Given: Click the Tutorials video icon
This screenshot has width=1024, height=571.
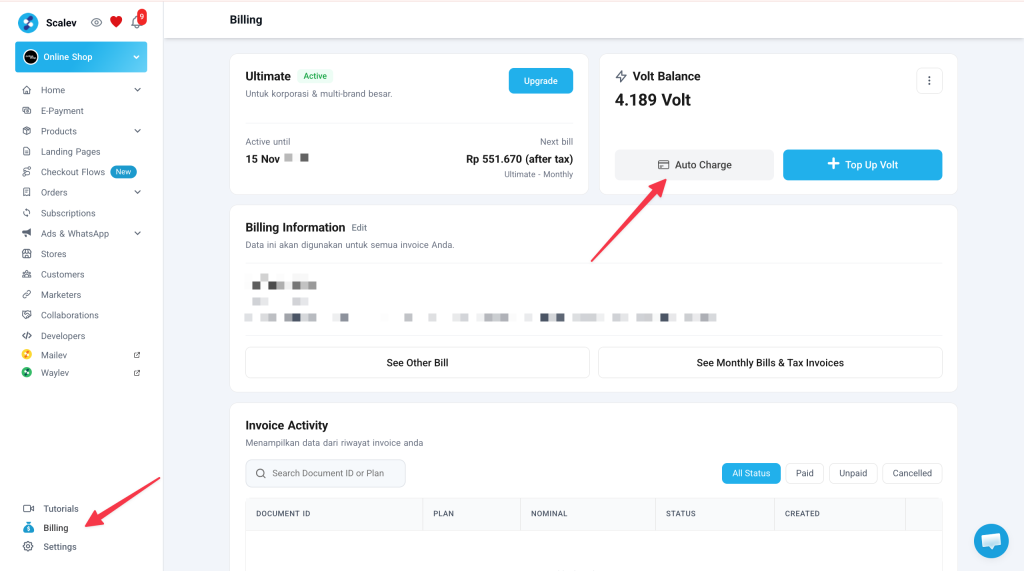Looking at the screenshot, I should [x=28, y=508].
